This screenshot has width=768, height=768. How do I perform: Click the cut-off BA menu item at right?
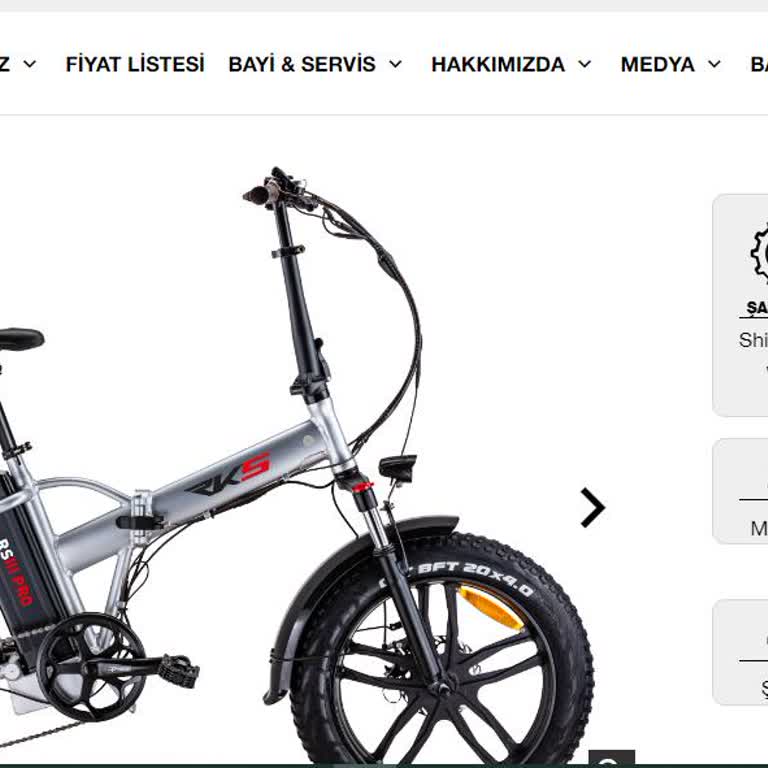(x=759, y=64)
